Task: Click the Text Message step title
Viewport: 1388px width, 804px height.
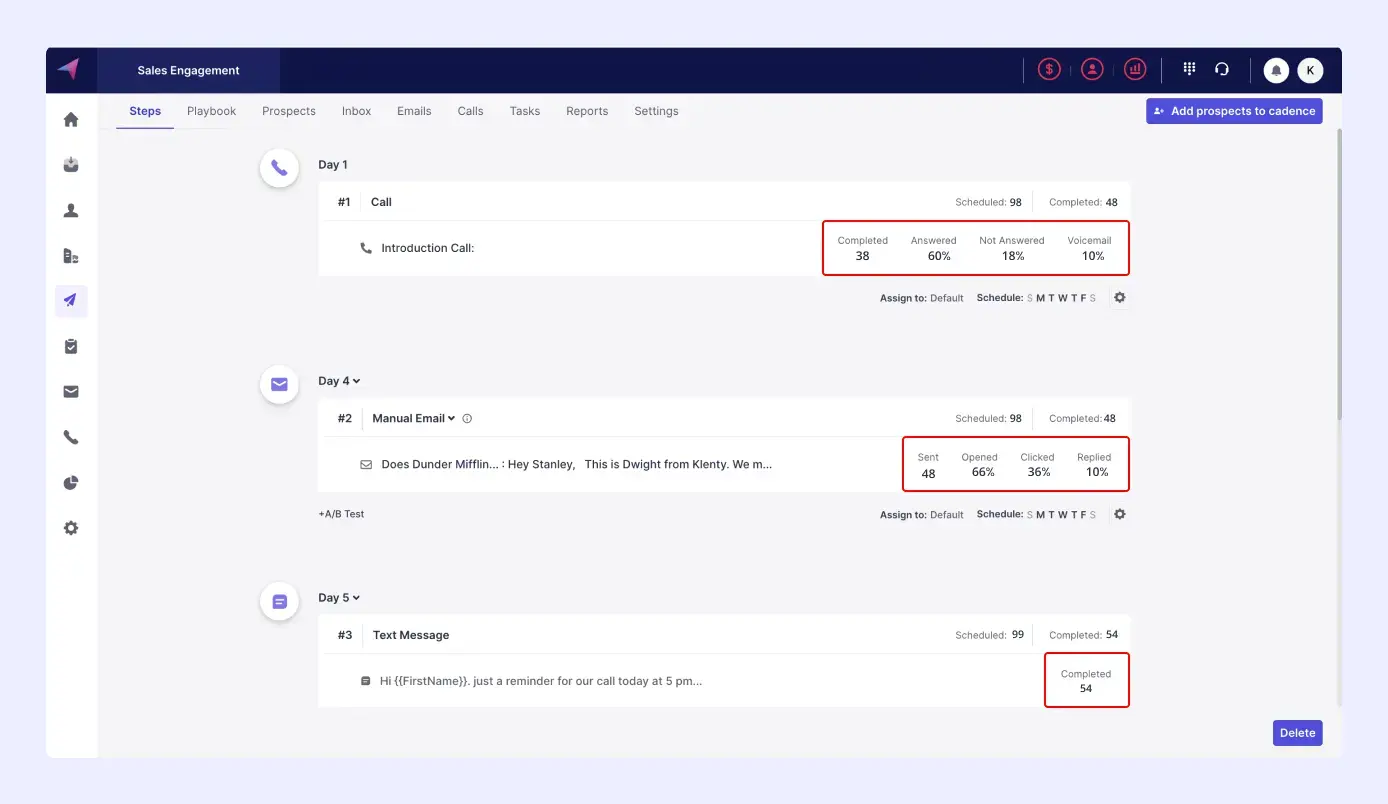Action: [411, 635]
